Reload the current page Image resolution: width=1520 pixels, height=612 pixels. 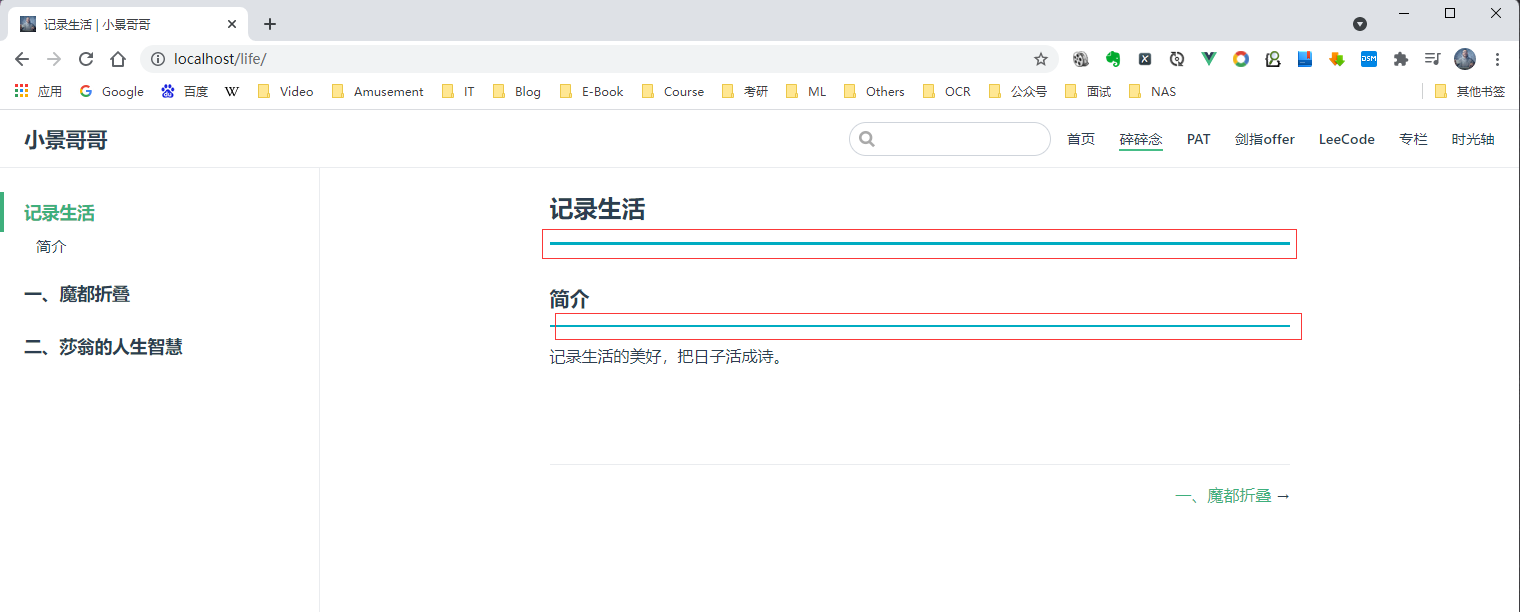click(86, 59)
